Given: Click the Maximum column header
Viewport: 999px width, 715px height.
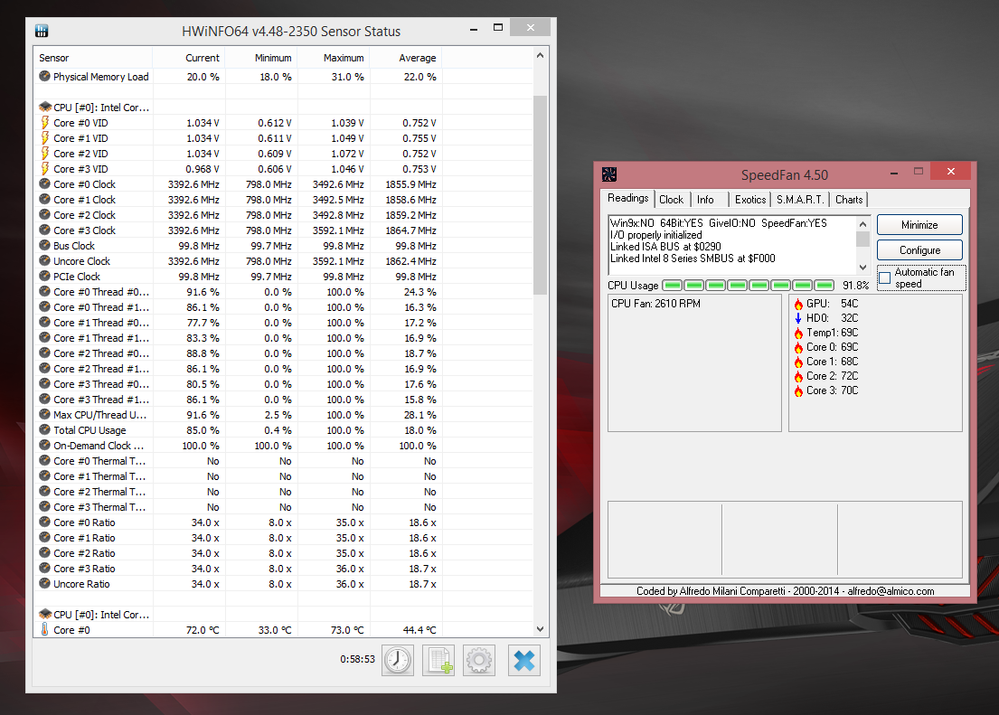Looking at the screenshot, I should click(x=333, y=57).
